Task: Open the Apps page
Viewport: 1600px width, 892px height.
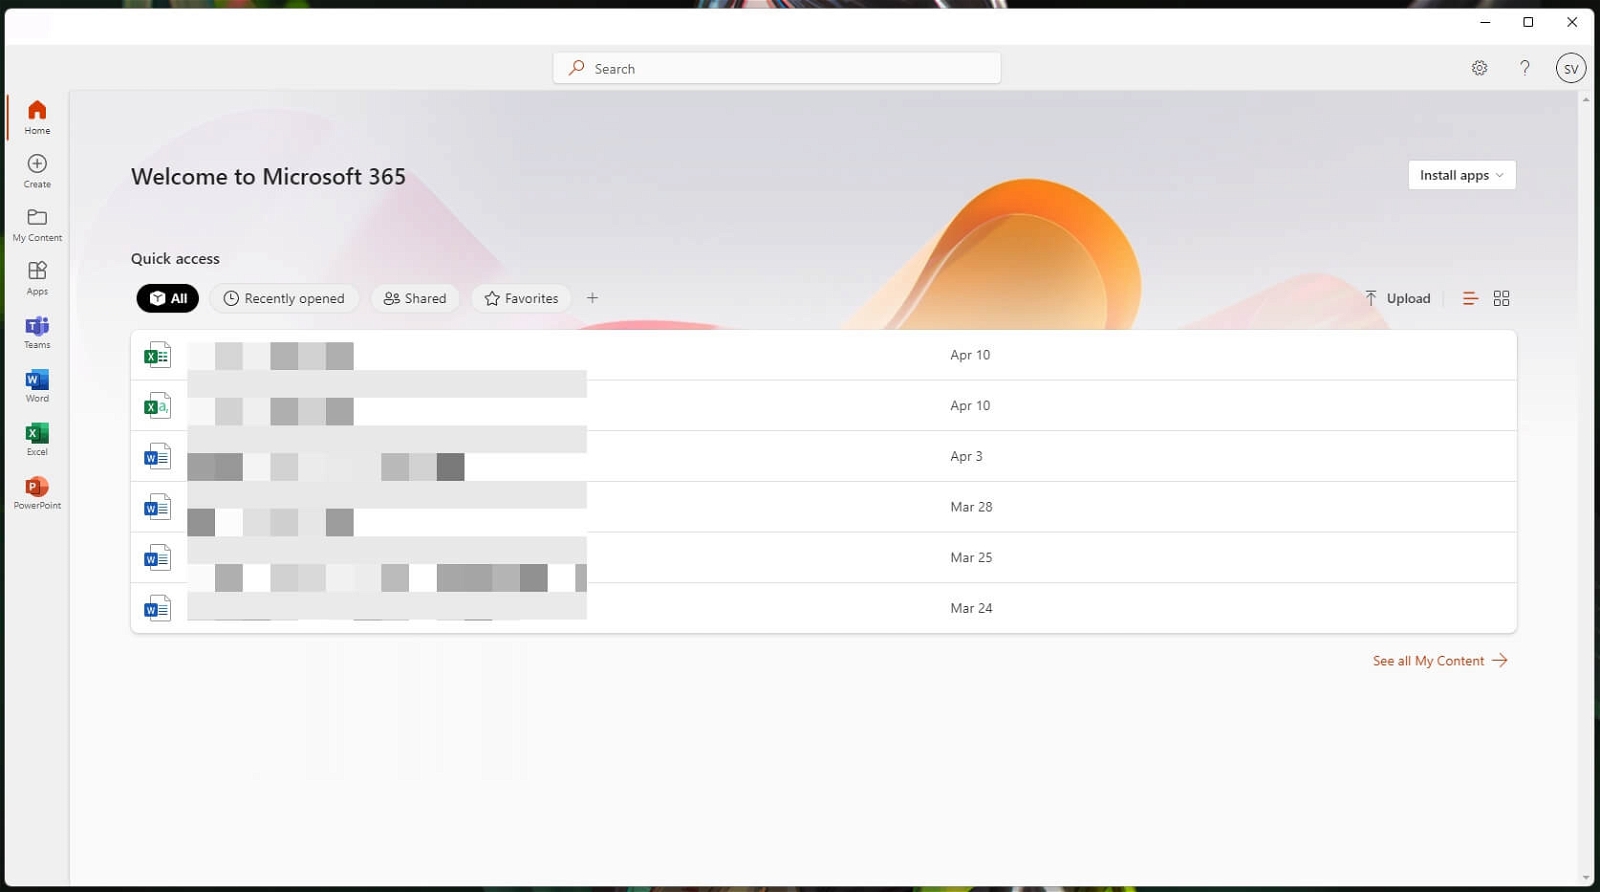Action: tap(37, 278)
